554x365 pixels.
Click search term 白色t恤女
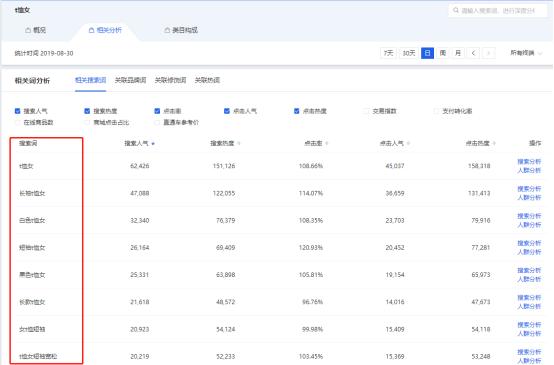tap(32, 220)
